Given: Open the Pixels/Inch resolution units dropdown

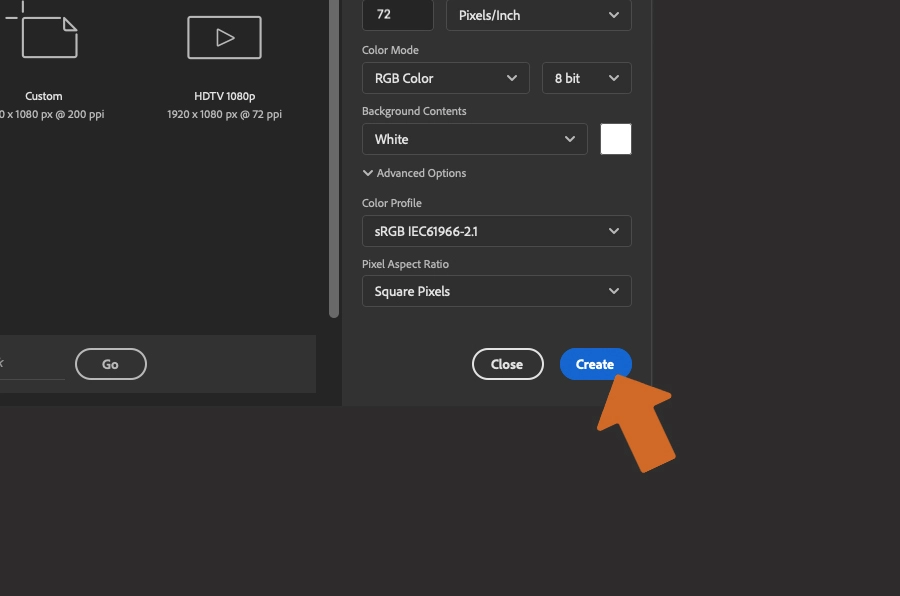Looking at the screenshot, I should coord(538,15).
